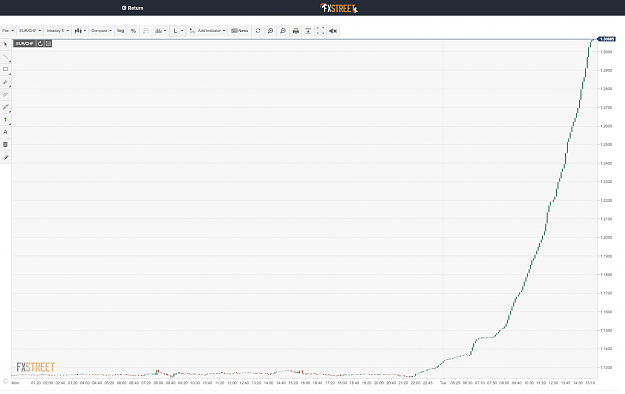Select the parallel channel tool
Screen dimensions: 625x394
point(6,95)
